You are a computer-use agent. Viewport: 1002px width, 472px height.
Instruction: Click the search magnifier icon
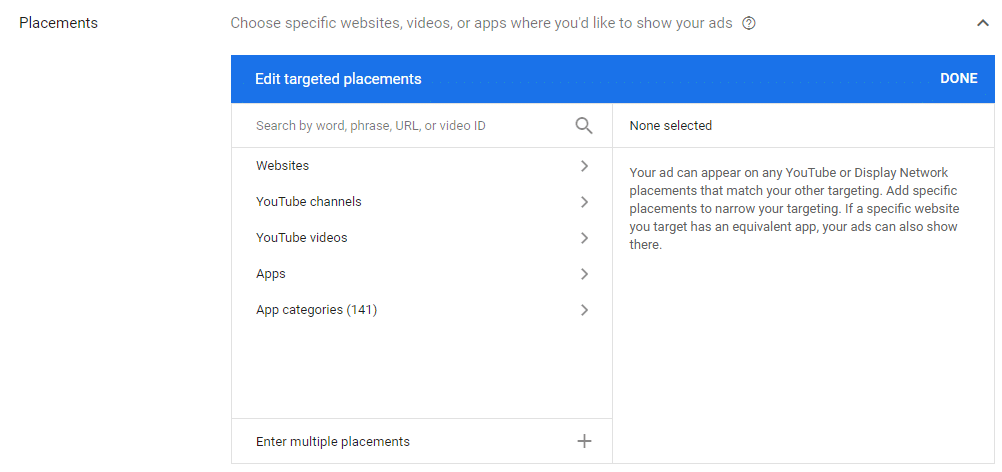(x=584, y=126)
